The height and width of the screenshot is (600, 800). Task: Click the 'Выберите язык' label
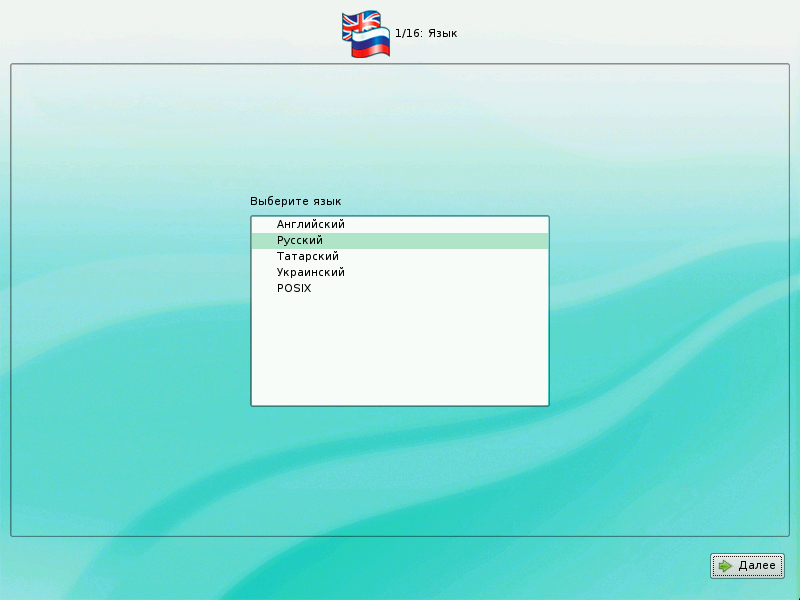(x=295, y=202)
